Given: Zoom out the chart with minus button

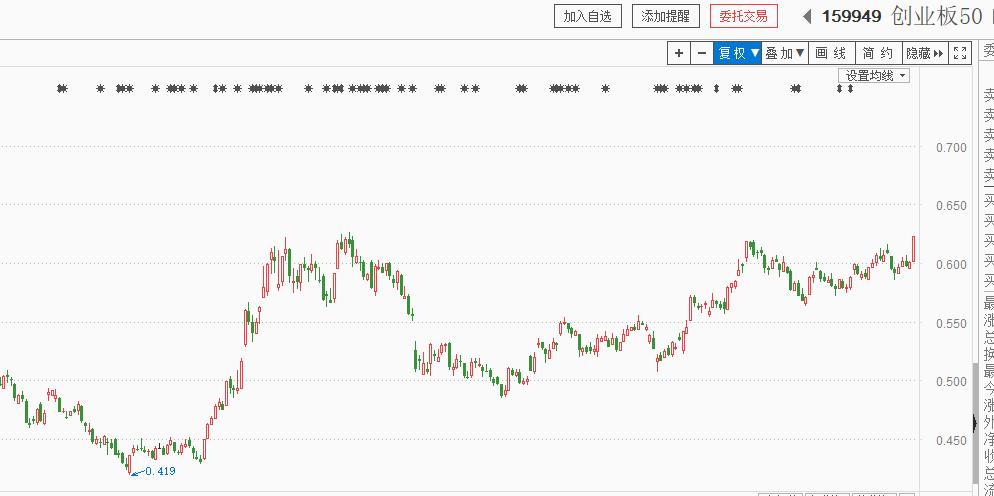Looking at the screenshot, I should coord(701,53).
